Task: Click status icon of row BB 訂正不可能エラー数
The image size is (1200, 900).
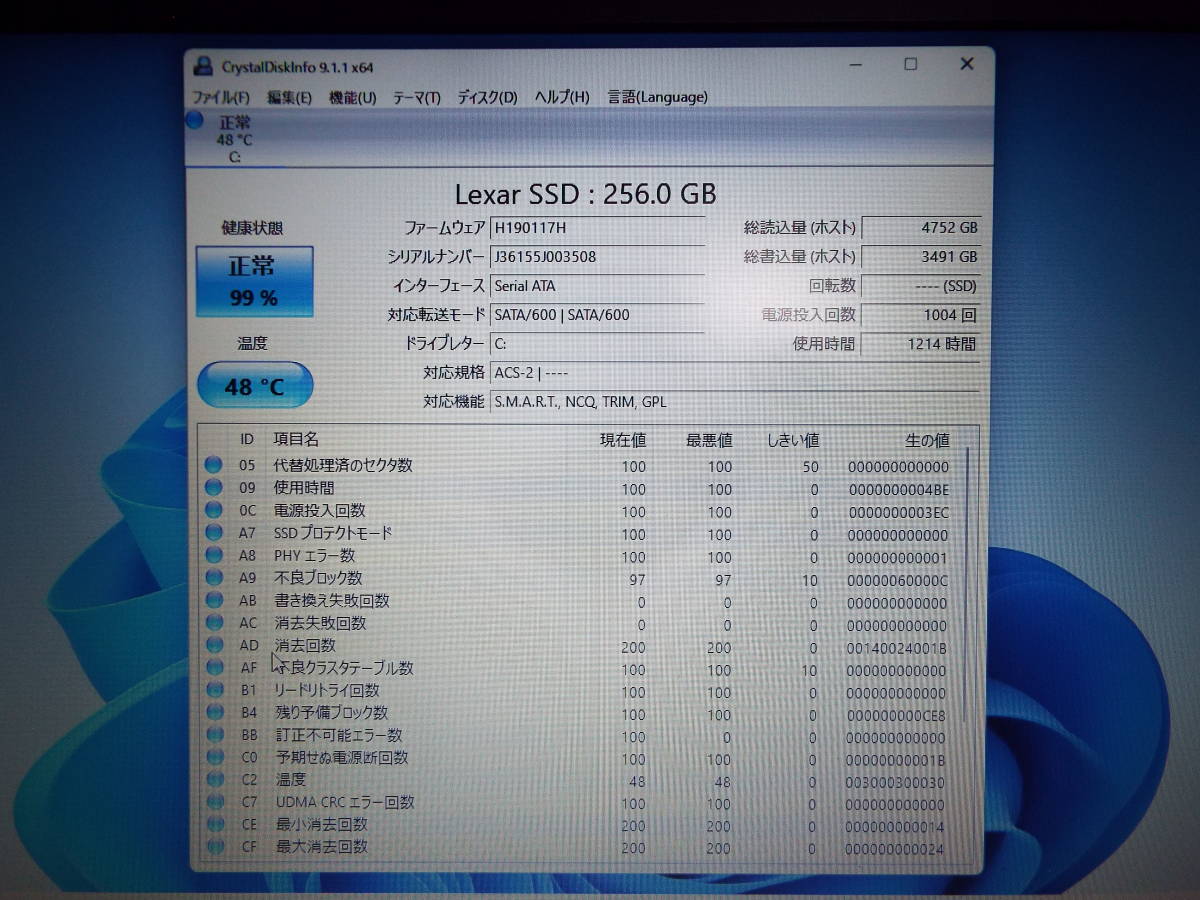Action: [x=213, y=736]
